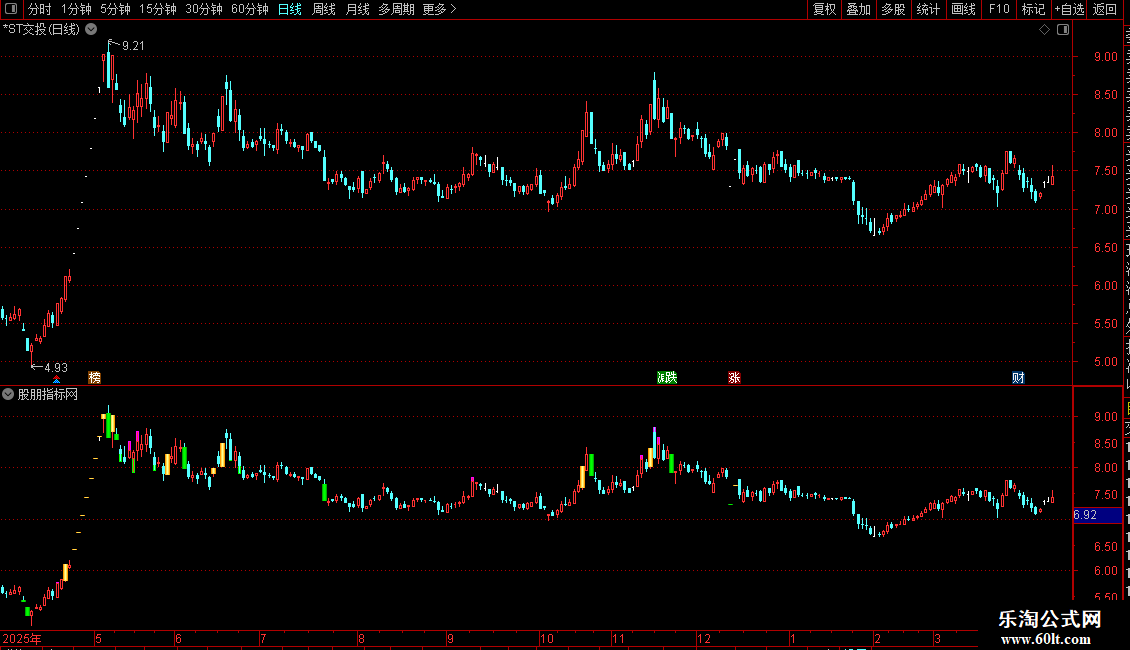Expand the 更多 periods menu
Screen dimensions: 1130x650
click(440, 9)
